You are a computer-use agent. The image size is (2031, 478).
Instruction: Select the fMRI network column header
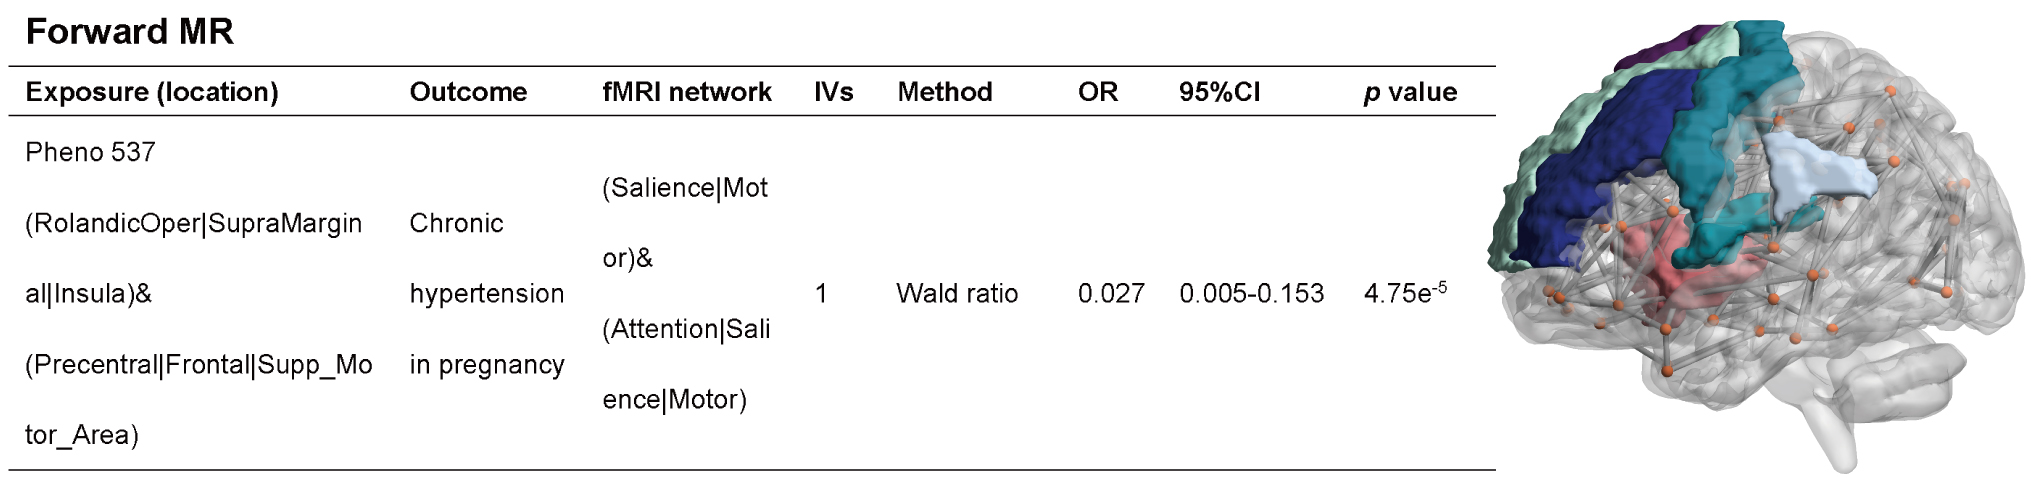(686, 92)
